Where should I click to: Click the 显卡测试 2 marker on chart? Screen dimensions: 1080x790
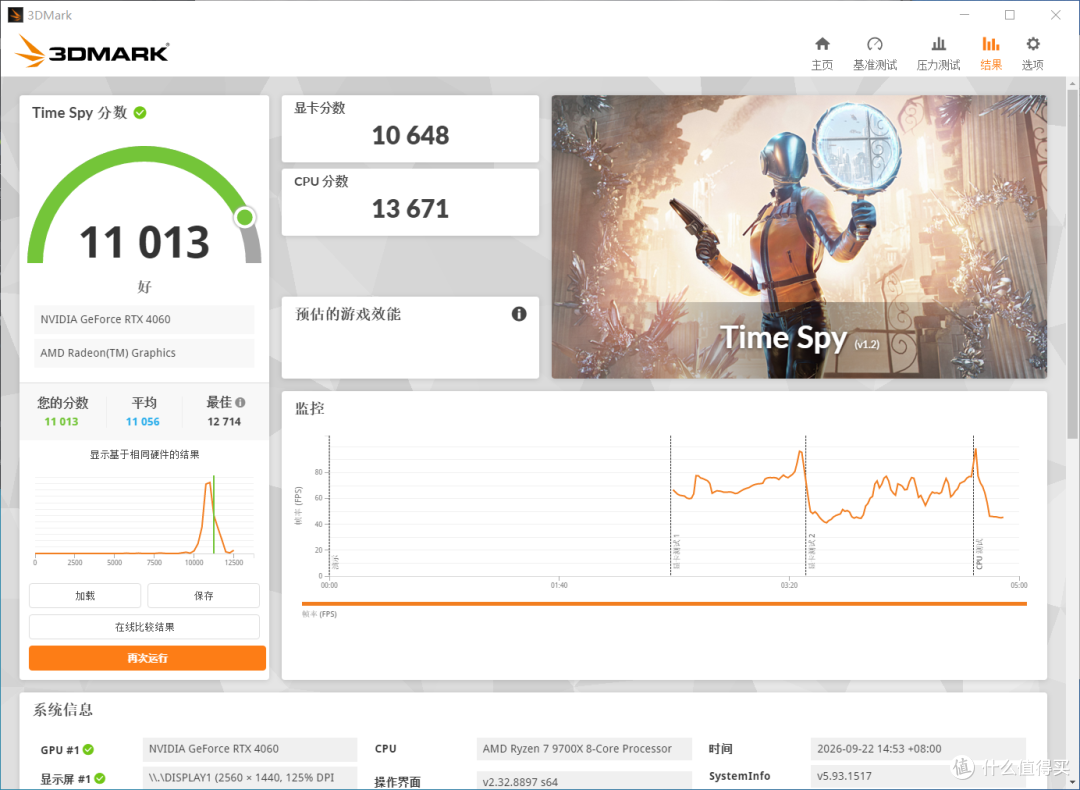click(811, 551)
